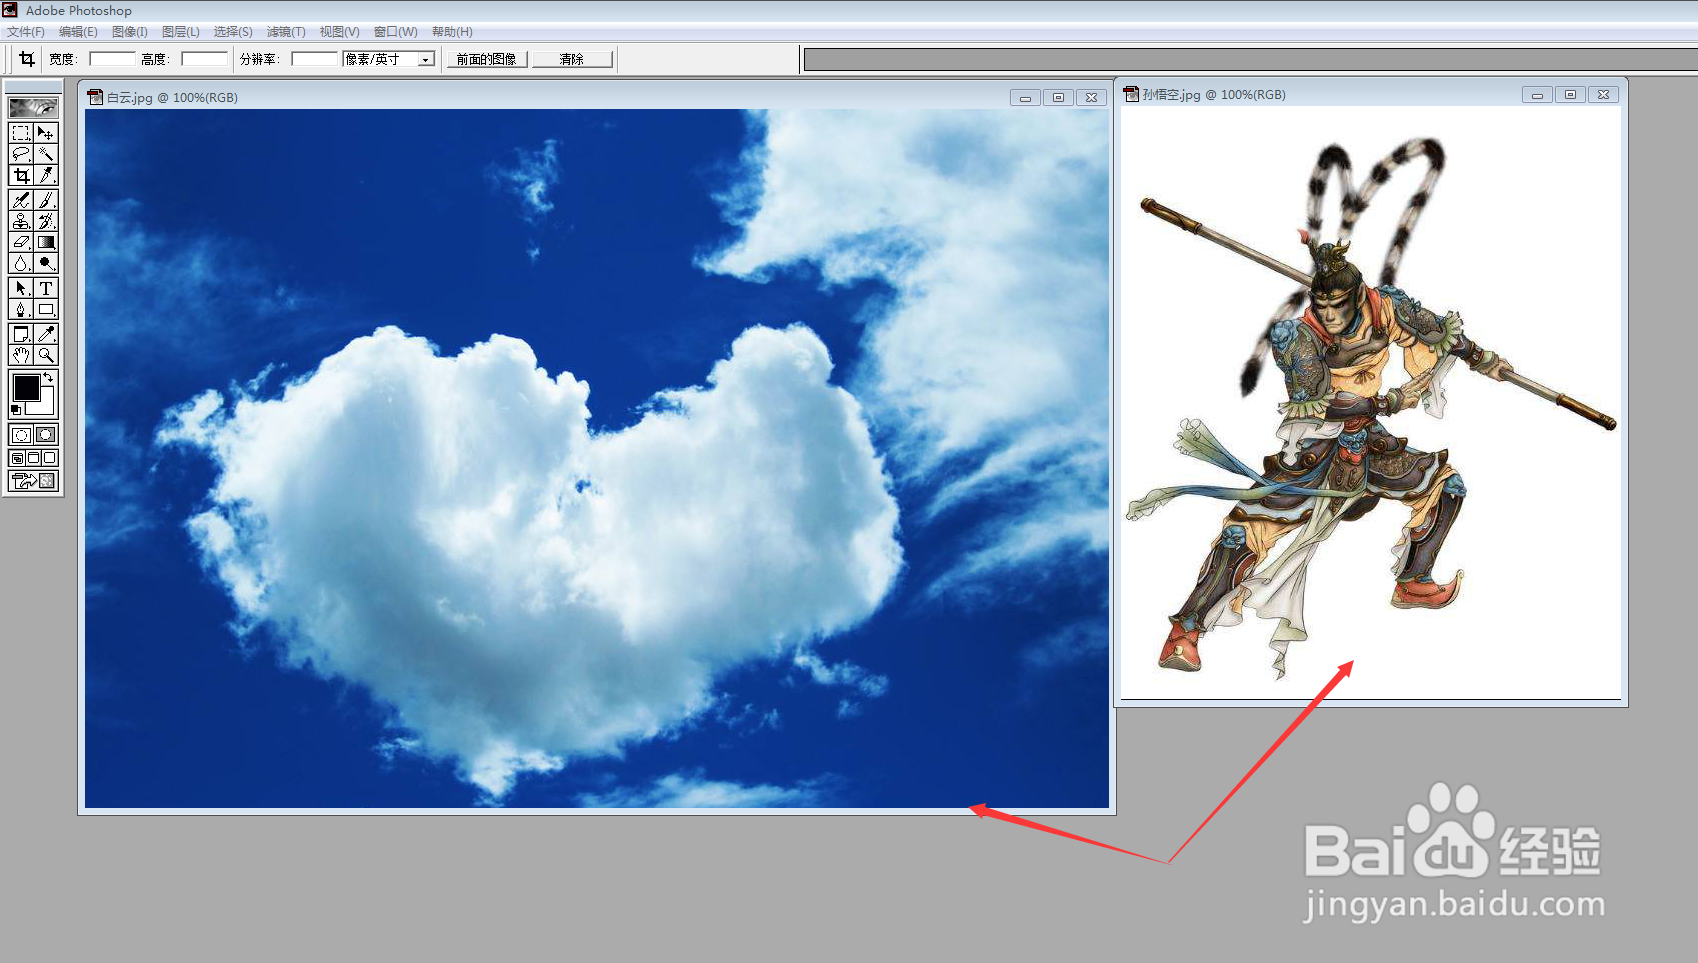Select the Path Component Selection tool
Screen dimensions: 1698x963
(x=21, y=288)
